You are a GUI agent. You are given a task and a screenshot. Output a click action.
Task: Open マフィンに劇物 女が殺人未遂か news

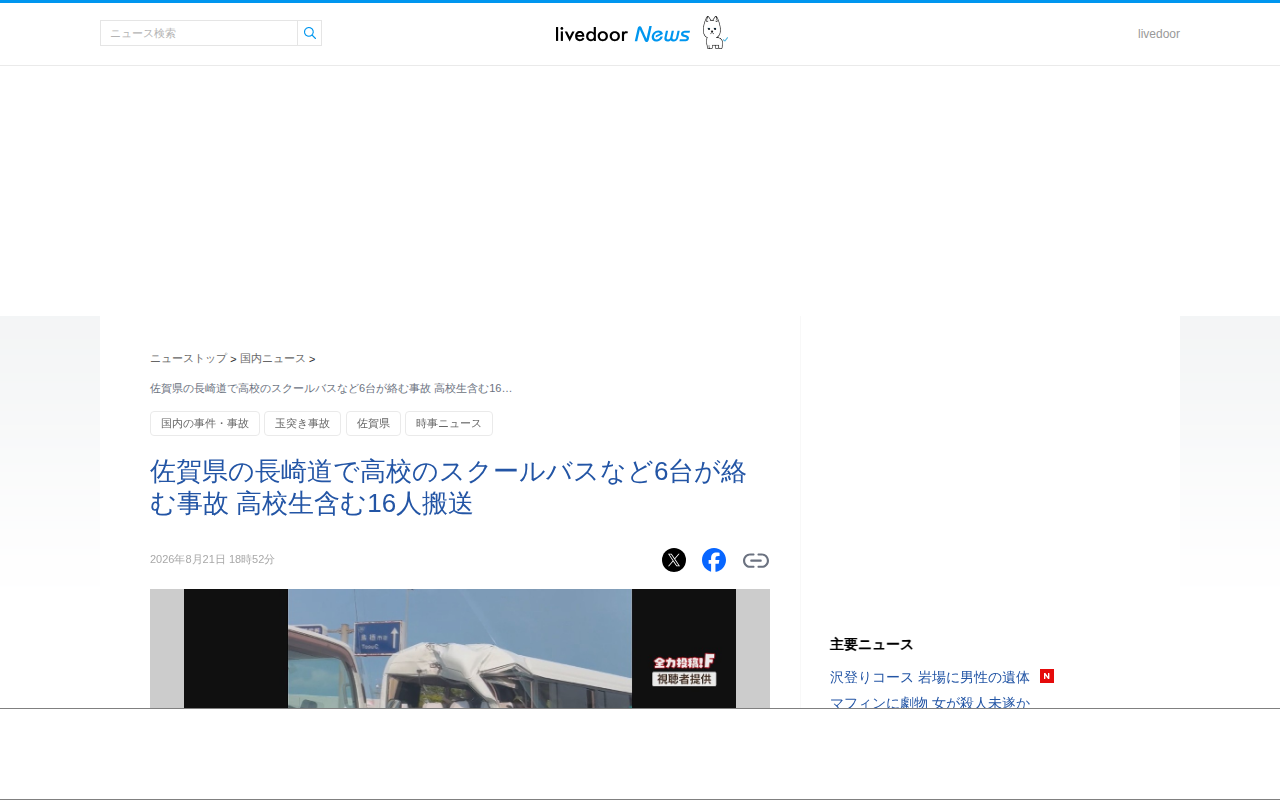tap(930, 702)
